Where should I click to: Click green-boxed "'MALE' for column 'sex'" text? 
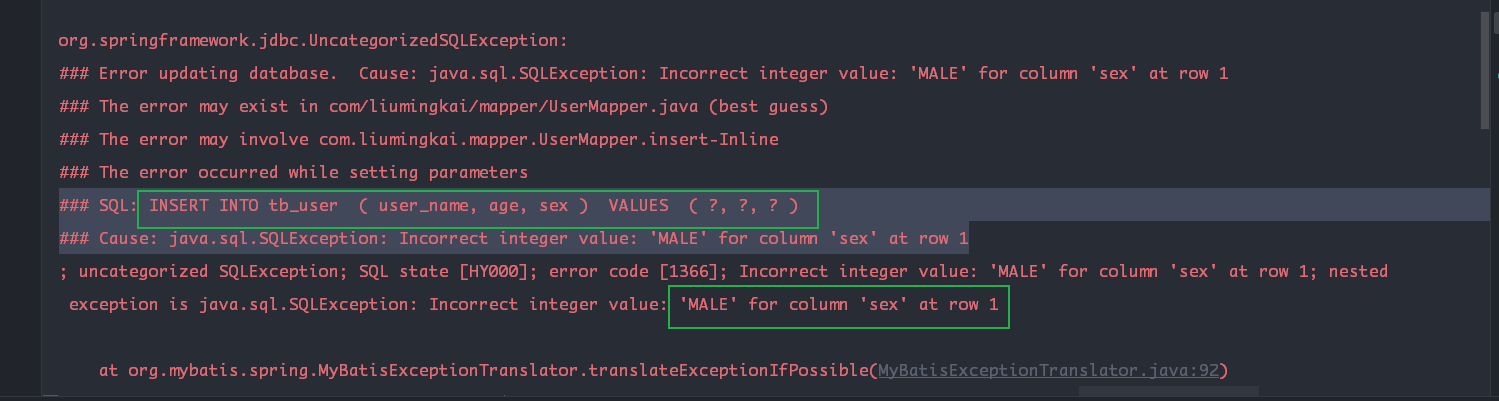[x=838, y=304]
